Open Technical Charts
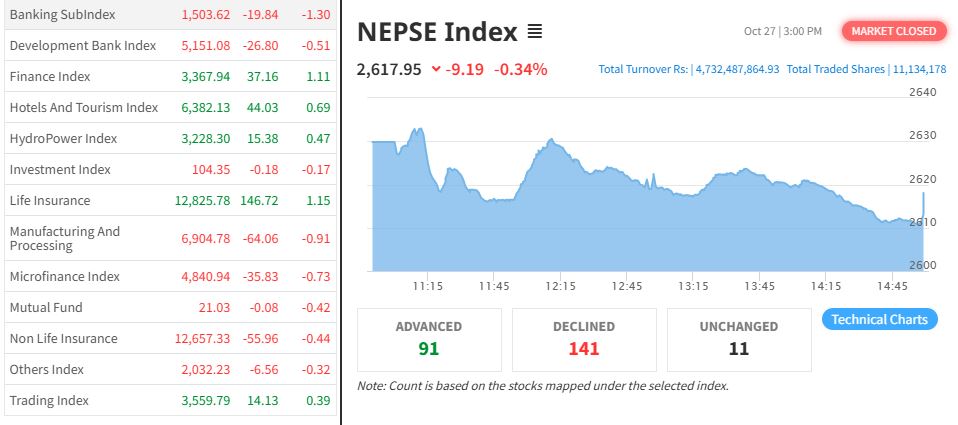This screenshot has height=425, width=958. [880, 319]
